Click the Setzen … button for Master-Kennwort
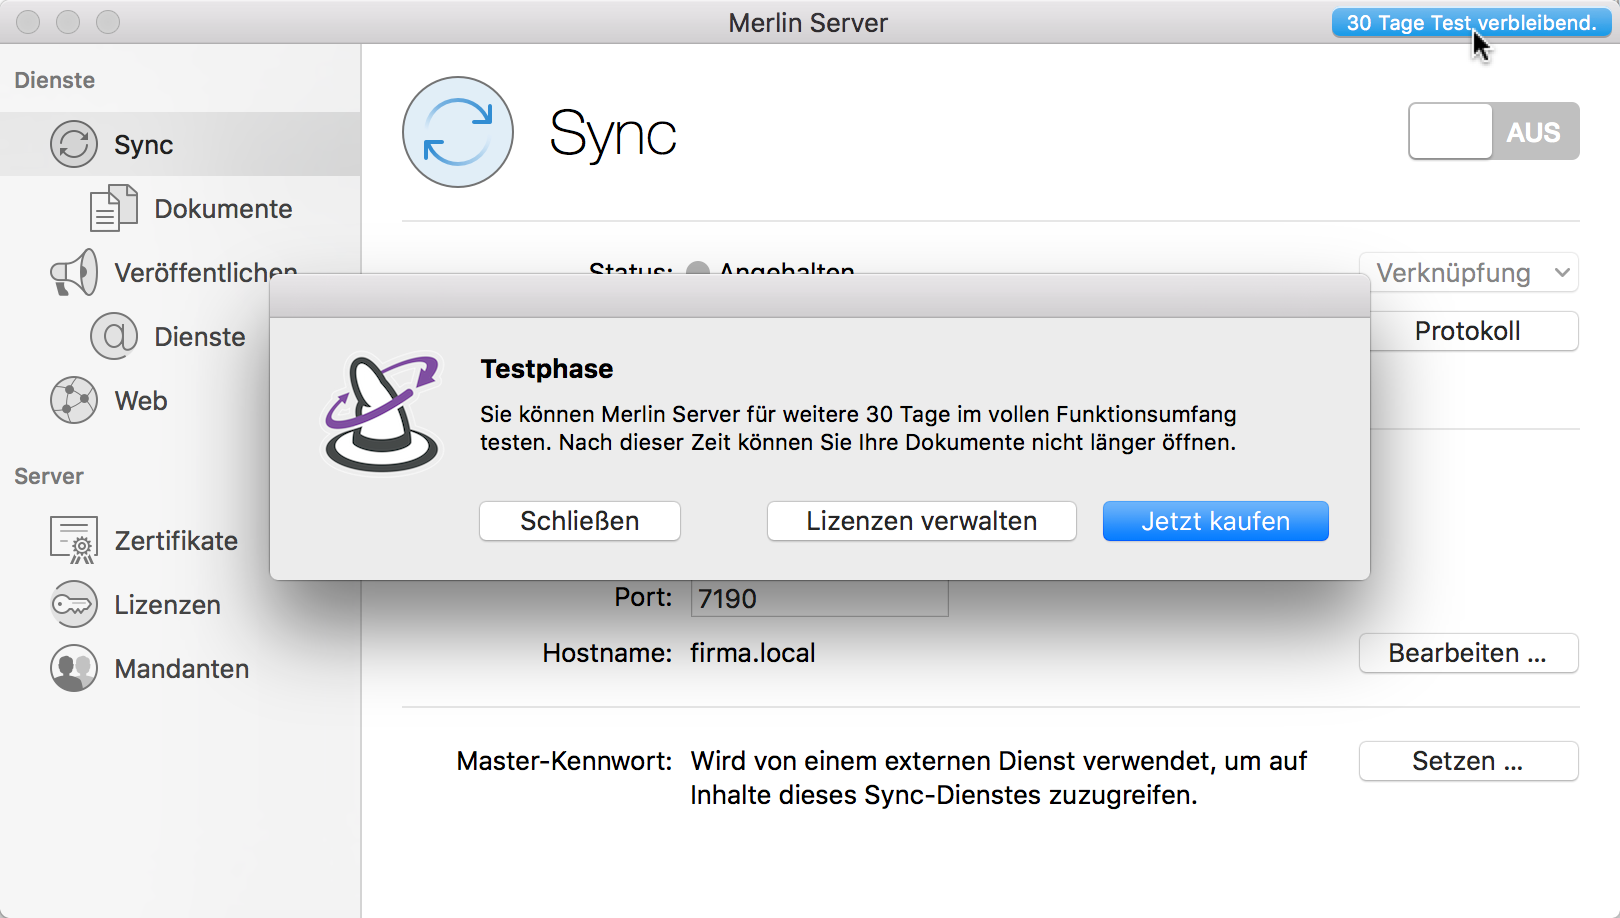Viewport: 1620px width, 918px height. [1468, 761]
